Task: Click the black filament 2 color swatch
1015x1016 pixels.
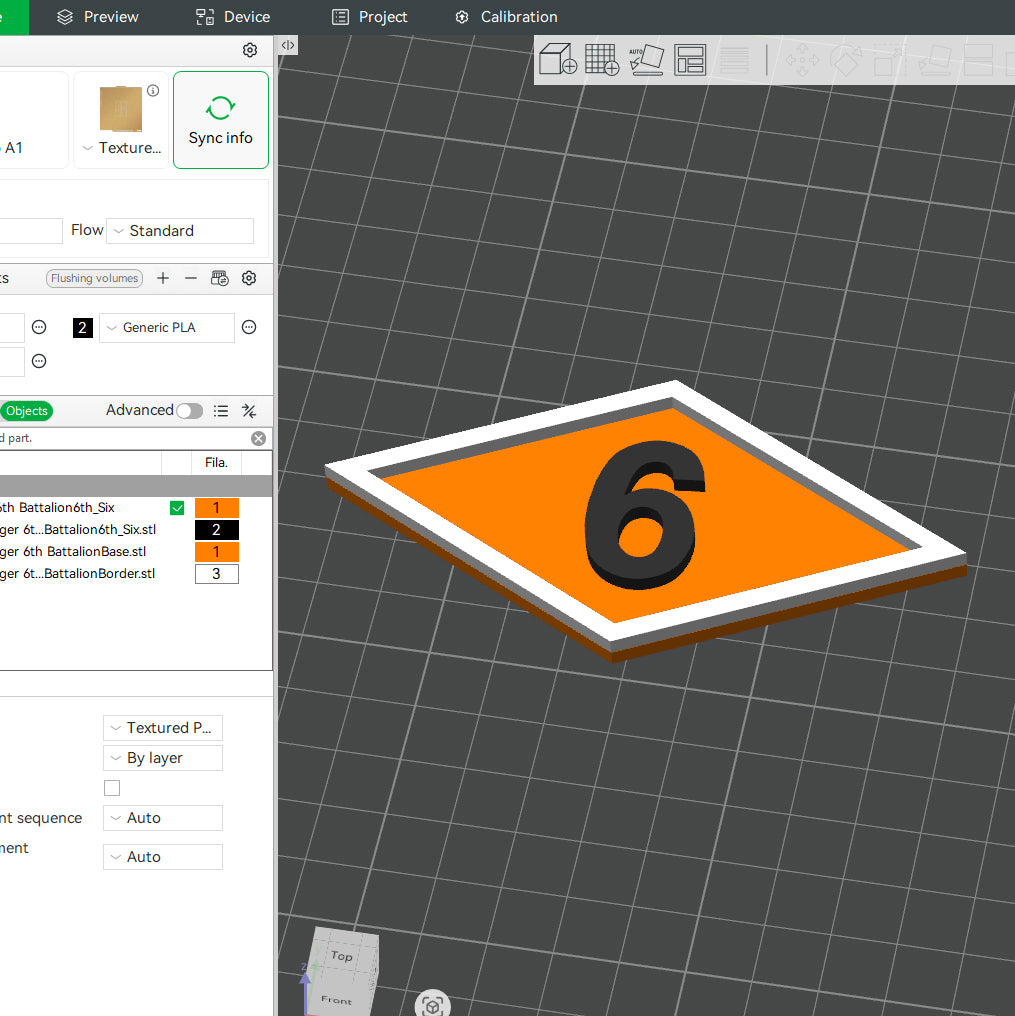Action: [83, 328]
